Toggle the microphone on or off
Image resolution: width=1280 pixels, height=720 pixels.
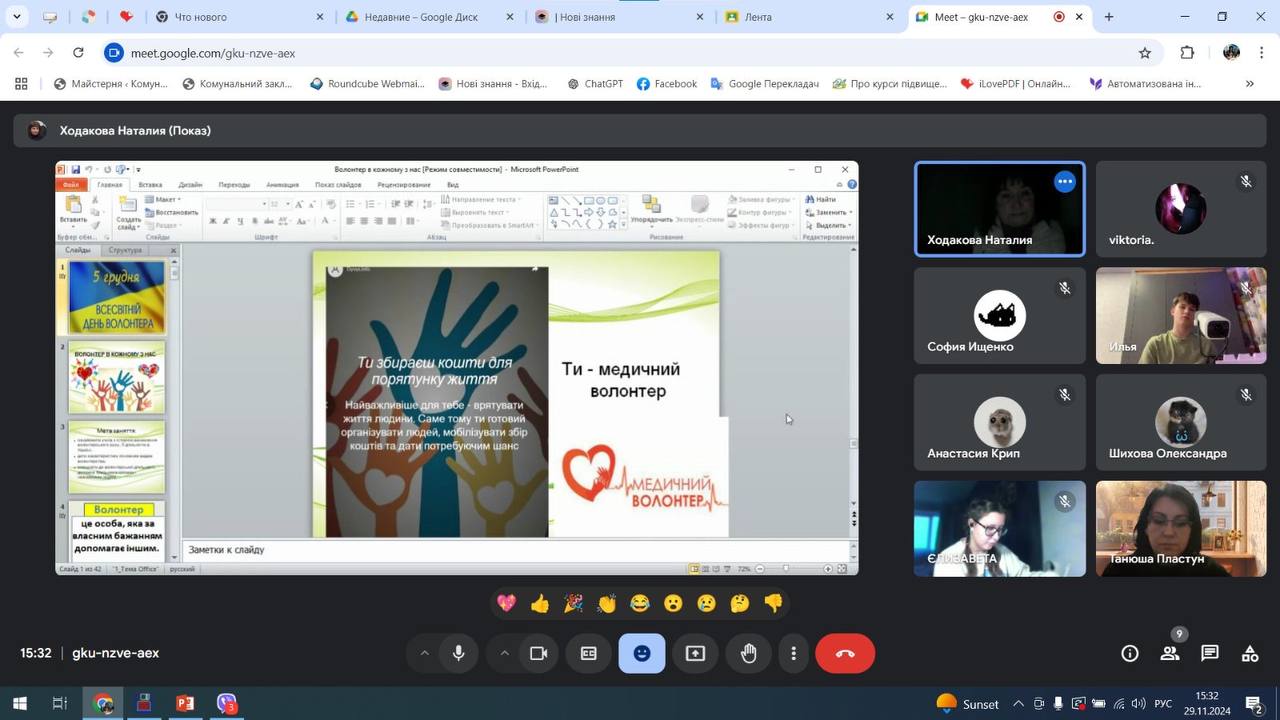point(458,653)
